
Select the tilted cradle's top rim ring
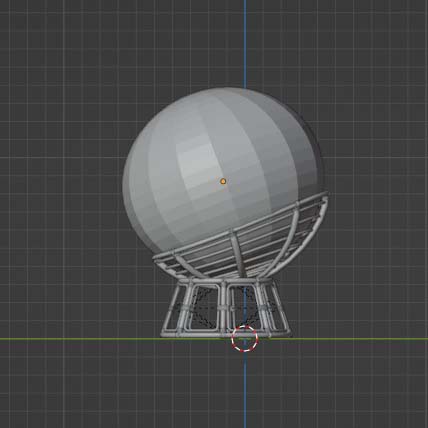[241, 226]
